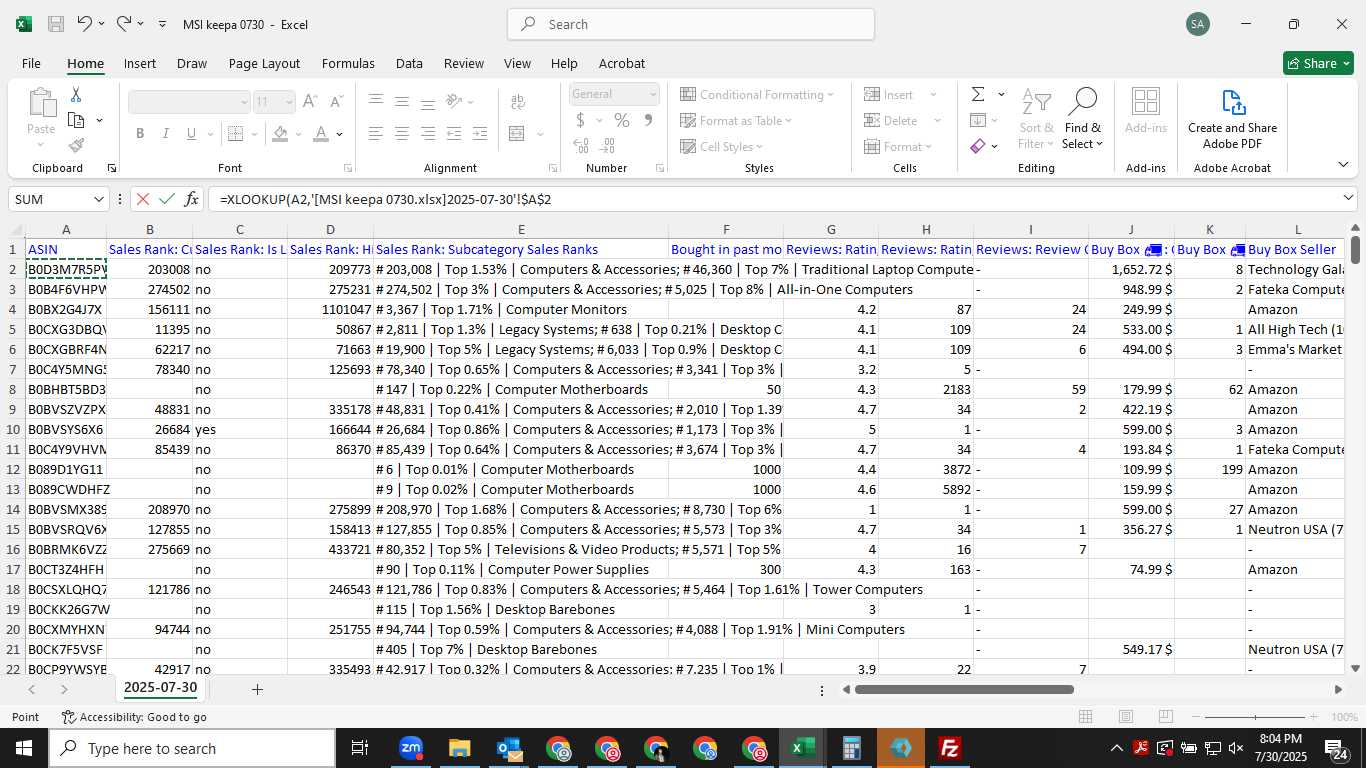Click the Save icon in the title bar
Viewport: 1366px width, 768px height.
coord(56,24)
